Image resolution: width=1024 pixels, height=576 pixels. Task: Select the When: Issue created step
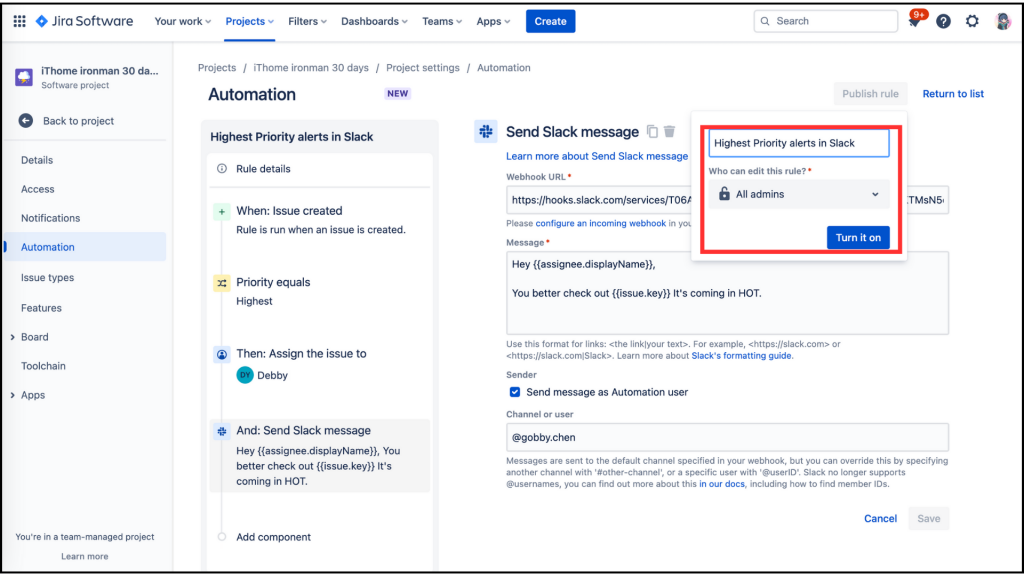coord(320,220)
